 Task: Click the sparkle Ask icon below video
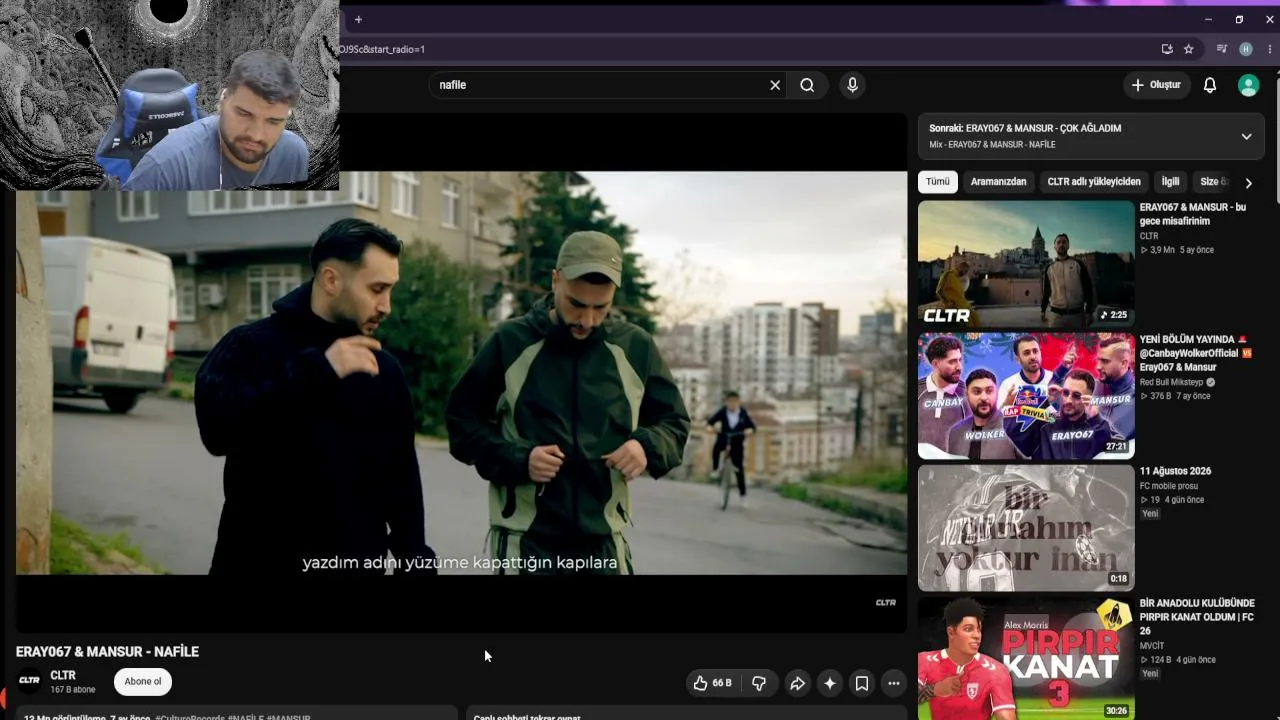pyautogui.click(x=829, y=683)
